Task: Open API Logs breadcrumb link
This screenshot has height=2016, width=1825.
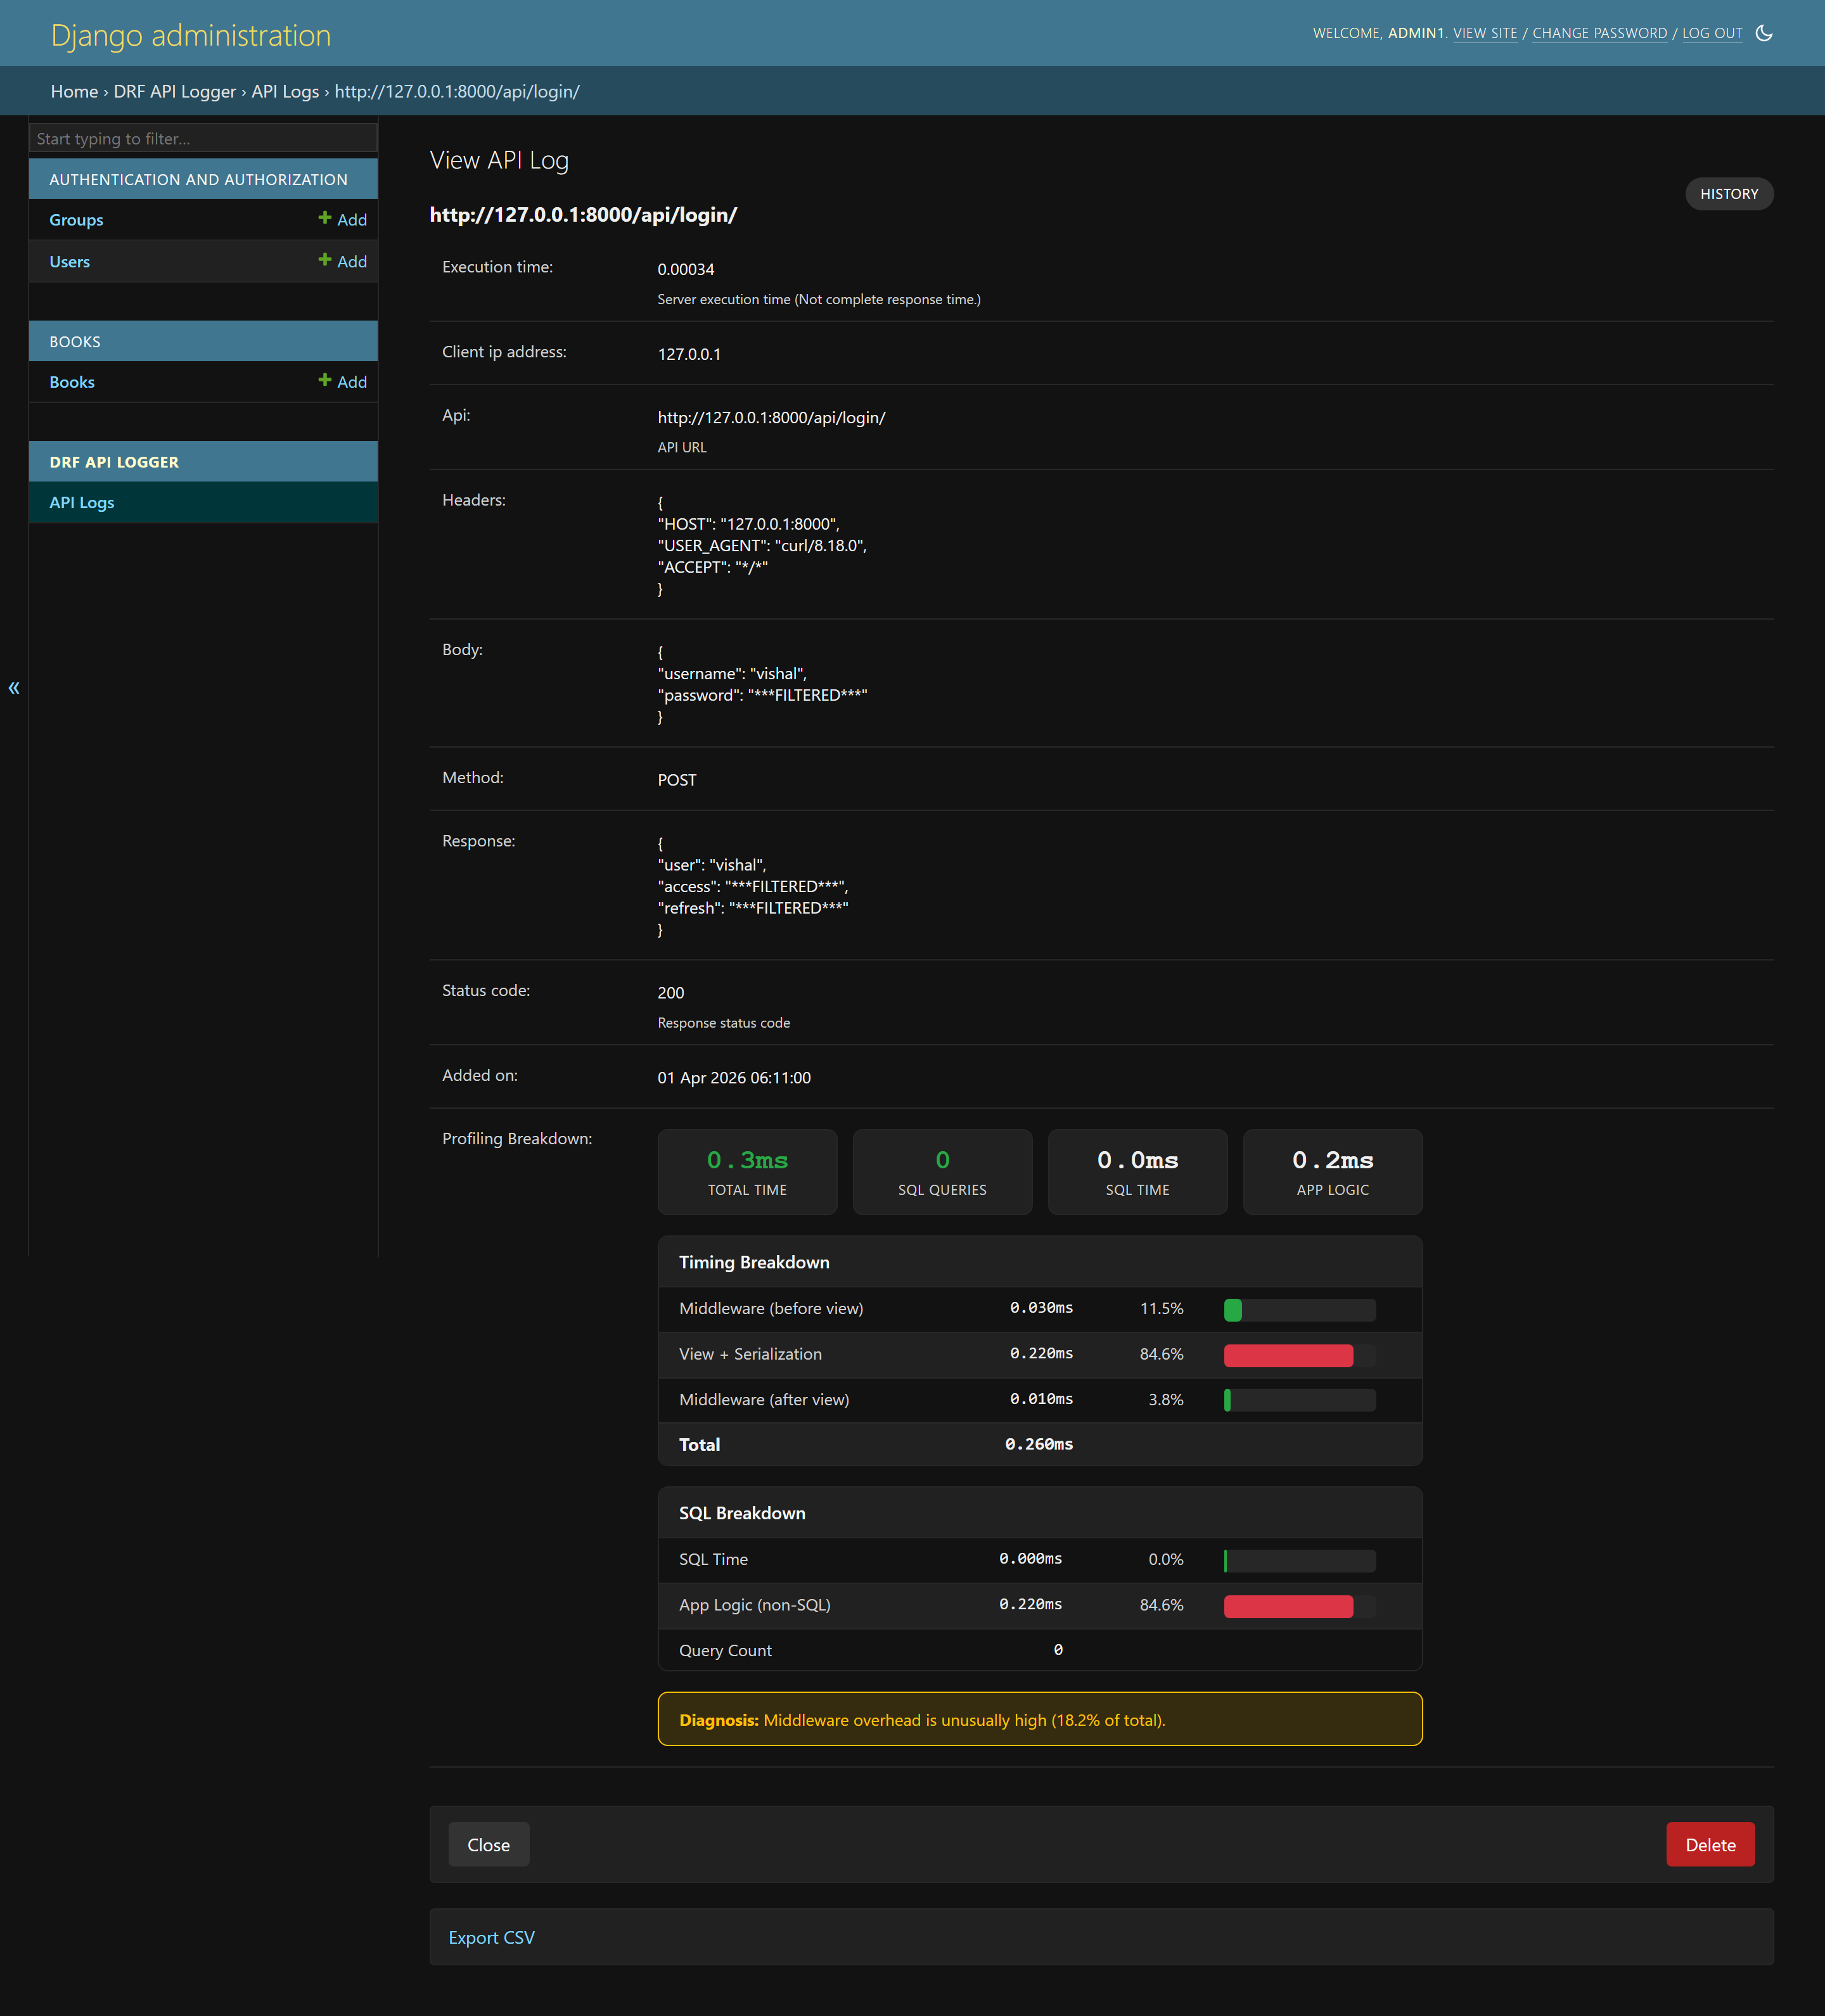Action: point(285,91)
